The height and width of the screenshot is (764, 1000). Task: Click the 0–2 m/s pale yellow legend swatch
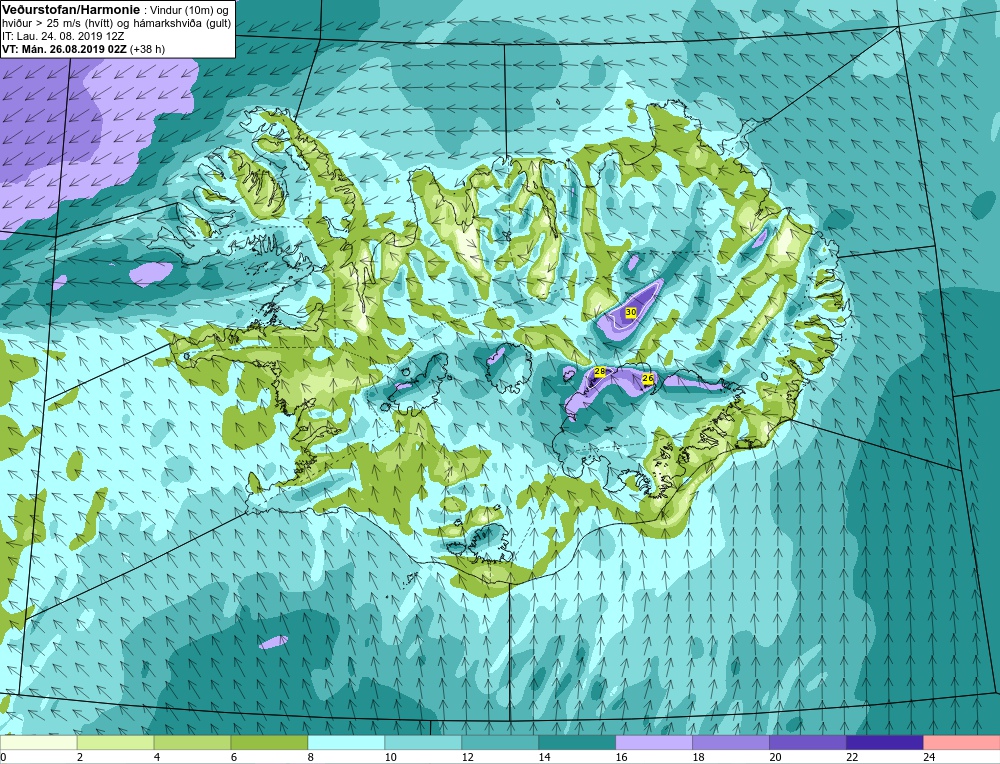click(38, 743)
